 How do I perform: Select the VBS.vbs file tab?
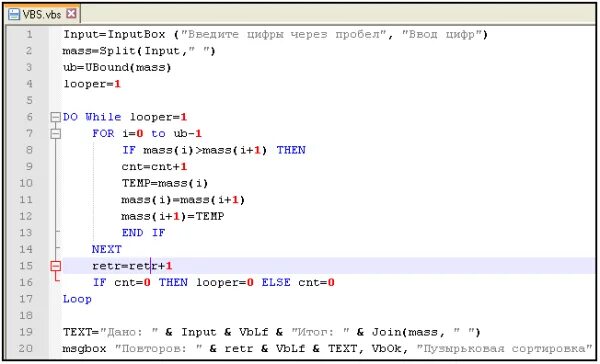42,14
